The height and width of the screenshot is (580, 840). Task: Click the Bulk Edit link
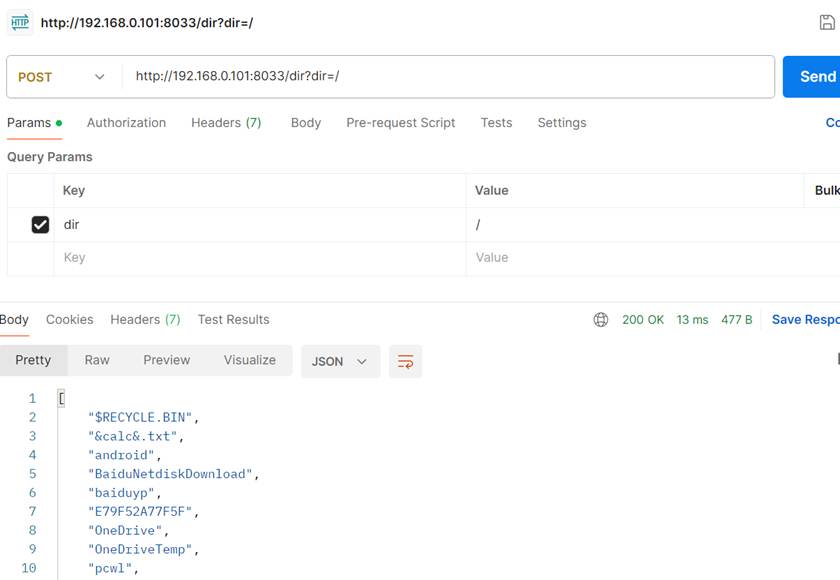click(827, 190)
